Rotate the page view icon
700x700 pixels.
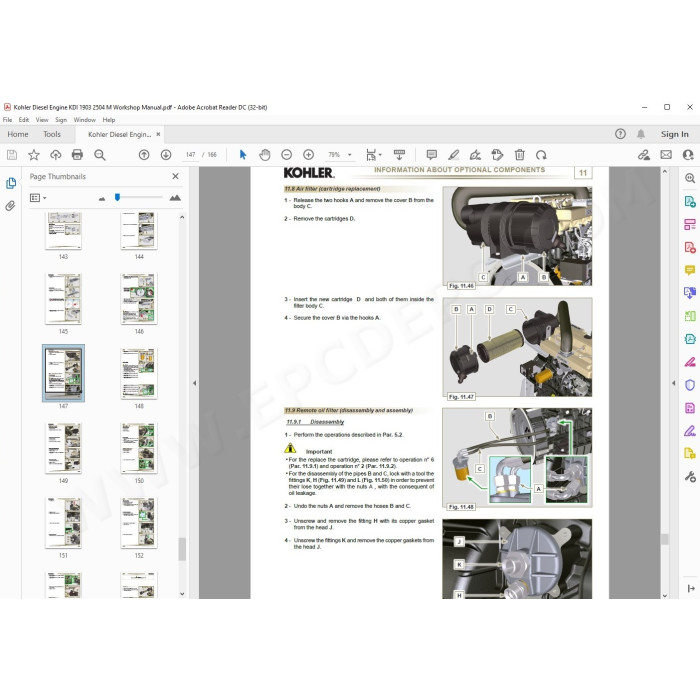(x=541, y=155)
